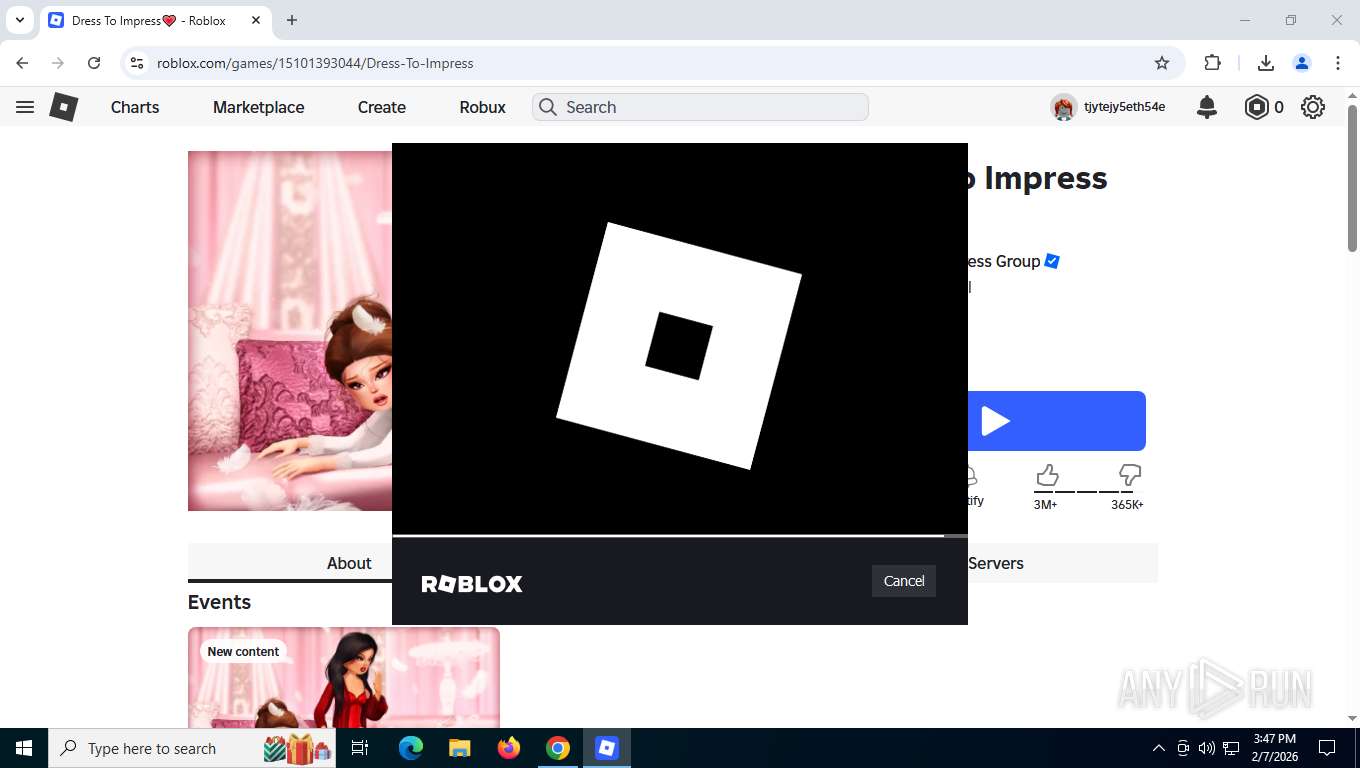Click the blue Play button
Image resolution: width=1360 pixels, height=768 pixels.
click(1056, 421)
